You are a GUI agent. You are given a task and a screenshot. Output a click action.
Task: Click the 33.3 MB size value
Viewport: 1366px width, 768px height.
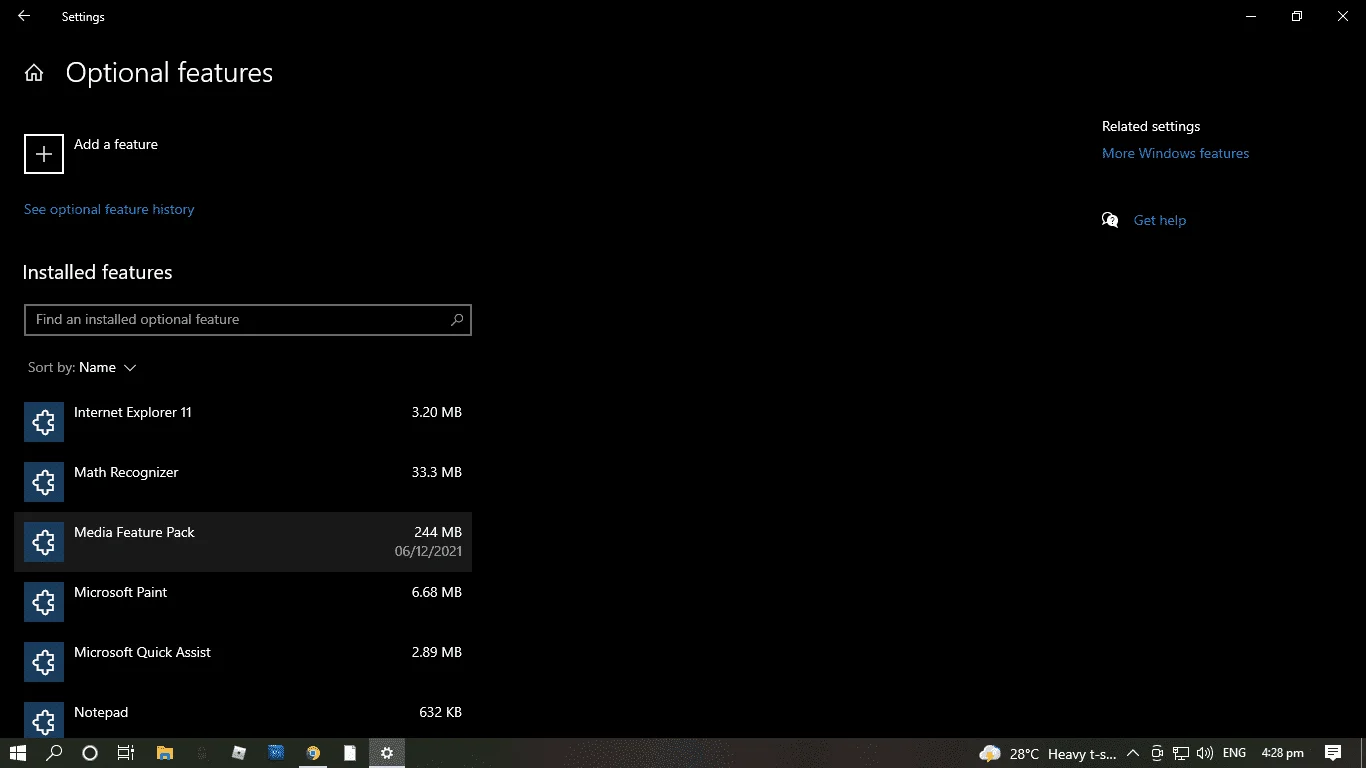437,472
